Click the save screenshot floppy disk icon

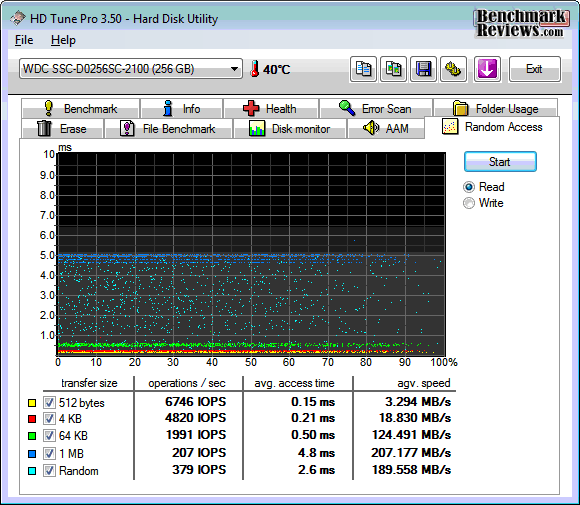(x=423, y=69)
